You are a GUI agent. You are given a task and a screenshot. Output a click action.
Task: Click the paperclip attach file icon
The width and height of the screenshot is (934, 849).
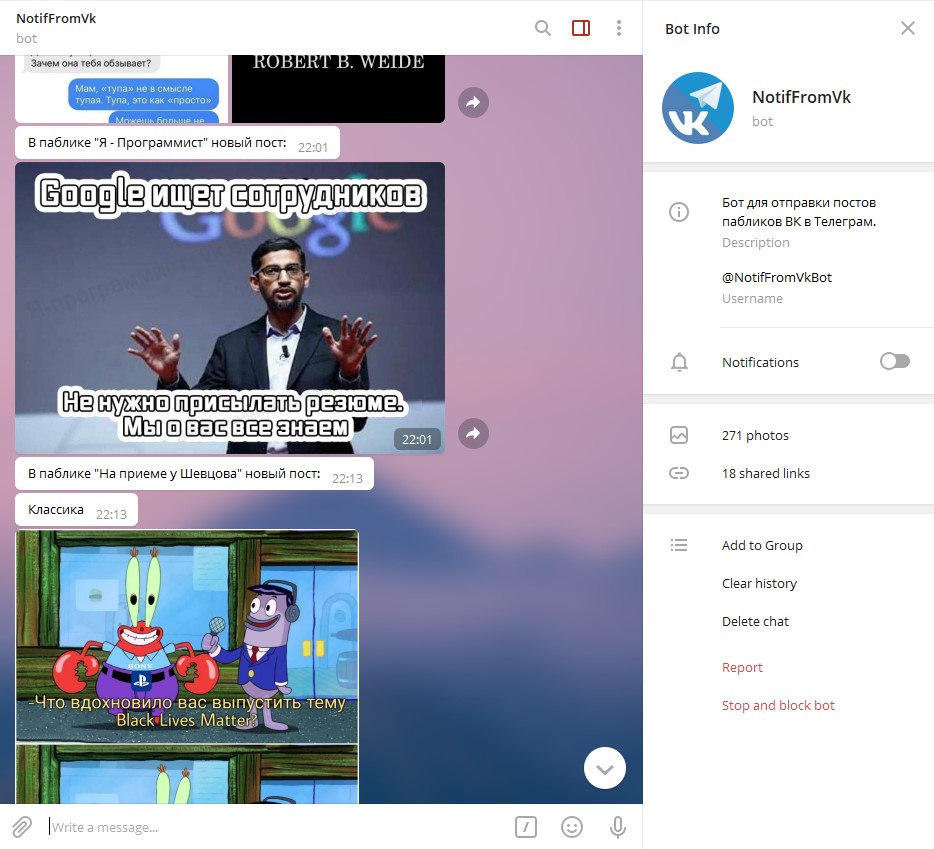coord(21,827)
